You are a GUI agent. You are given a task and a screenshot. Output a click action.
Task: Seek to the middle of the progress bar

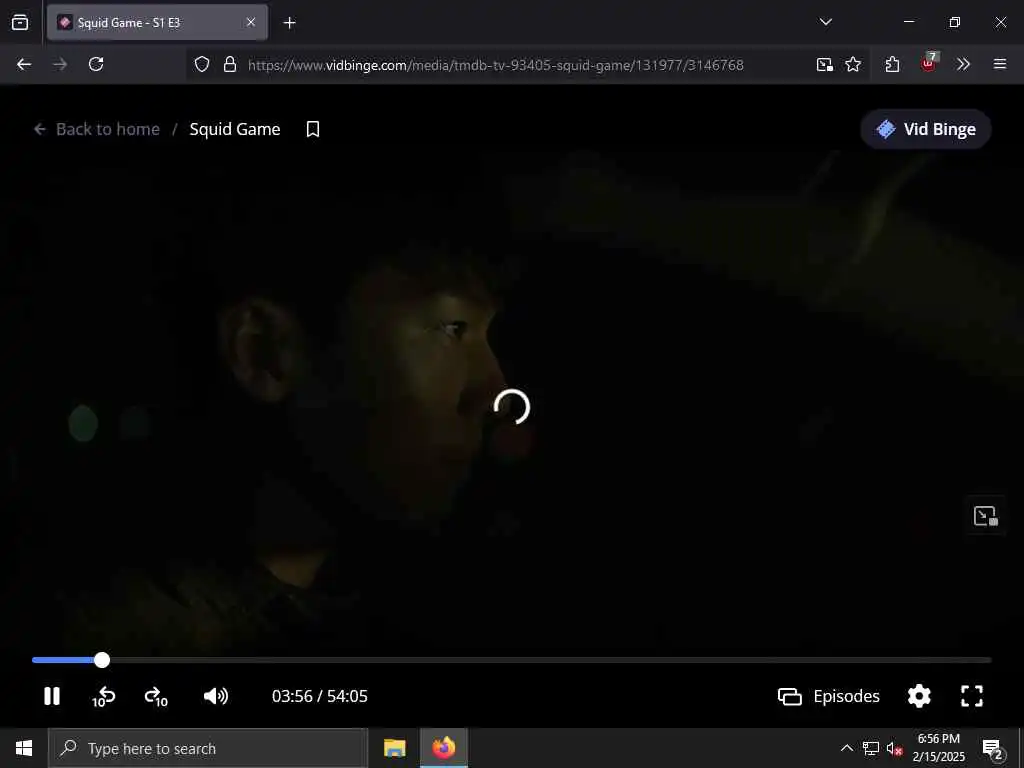tap(512, 660)
